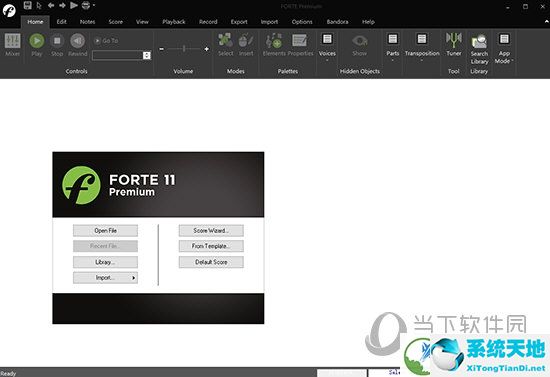Open the View ribbon tab
550x377 pixels.
click(x=142, y=22)
